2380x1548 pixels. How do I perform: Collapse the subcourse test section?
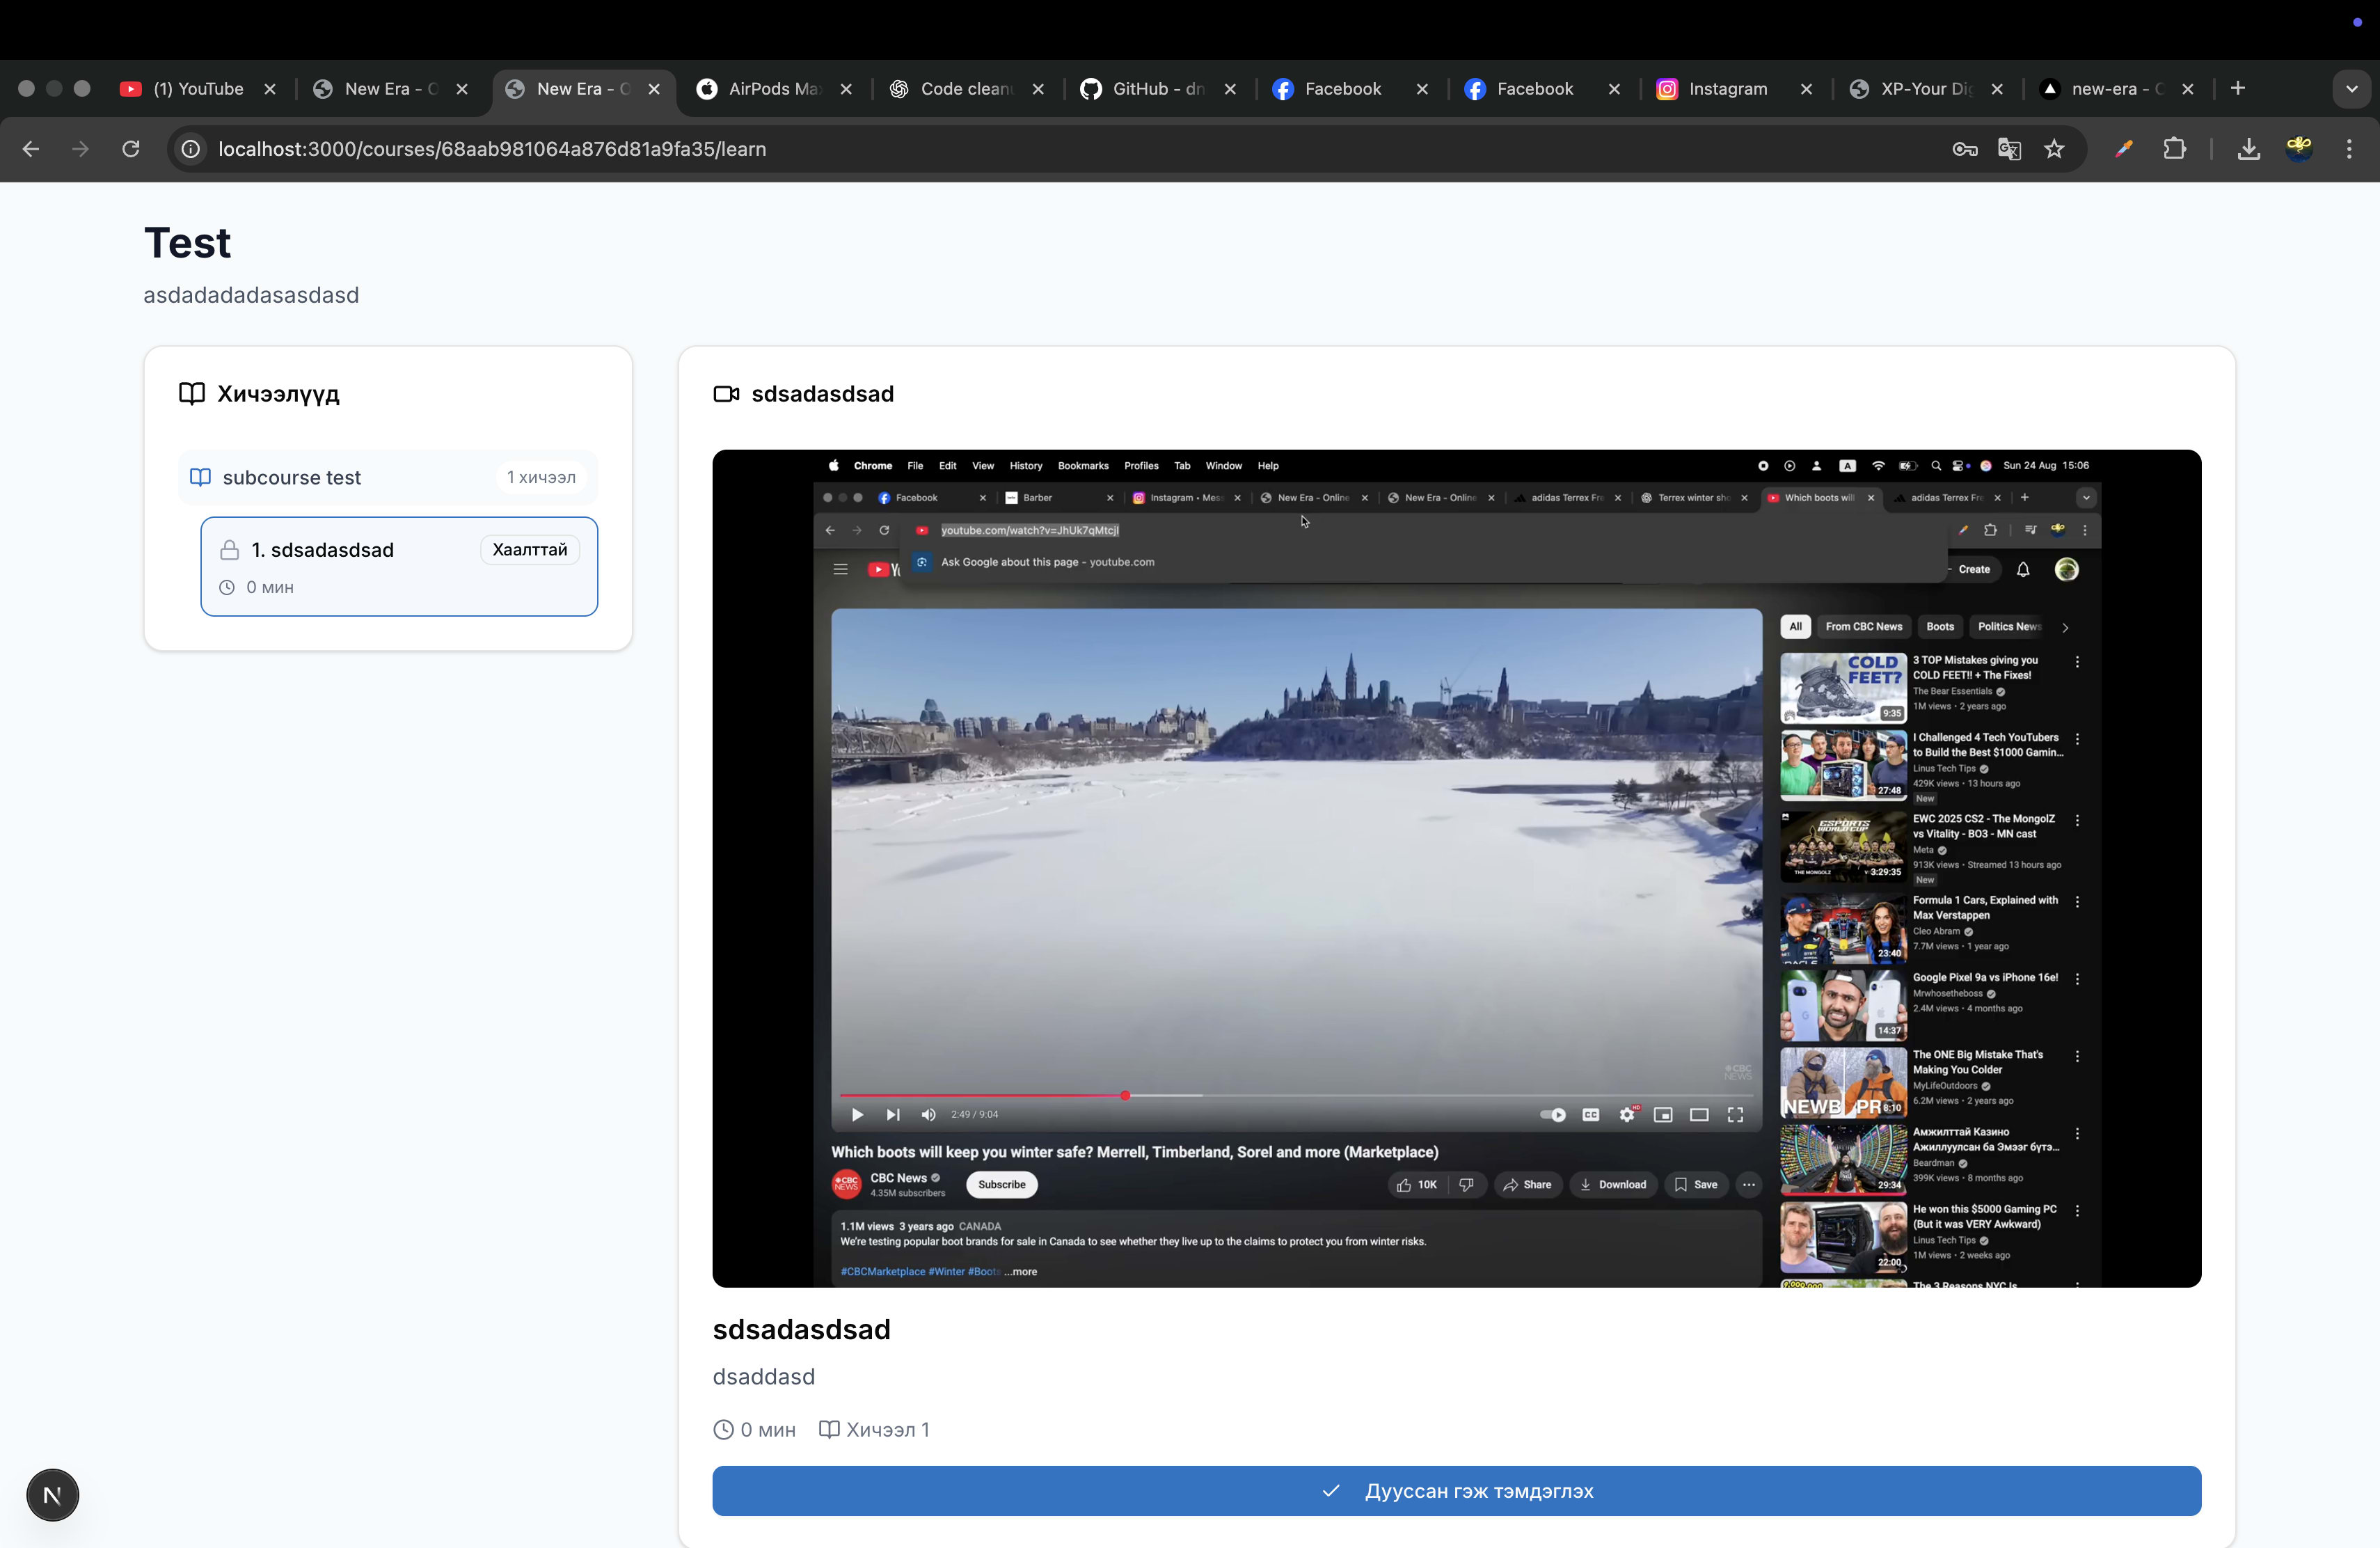tap(388, 478)
